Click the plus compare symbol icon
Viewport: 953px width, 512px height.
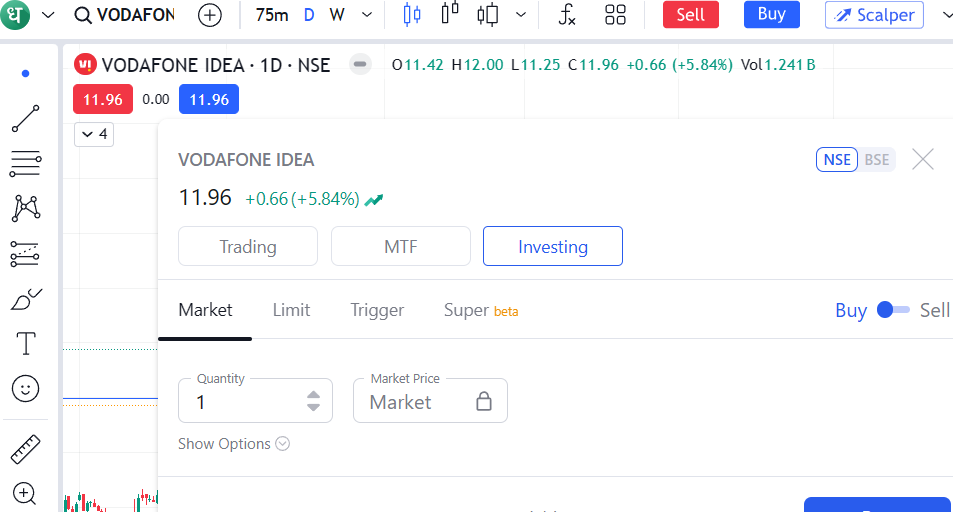point(210,15)
